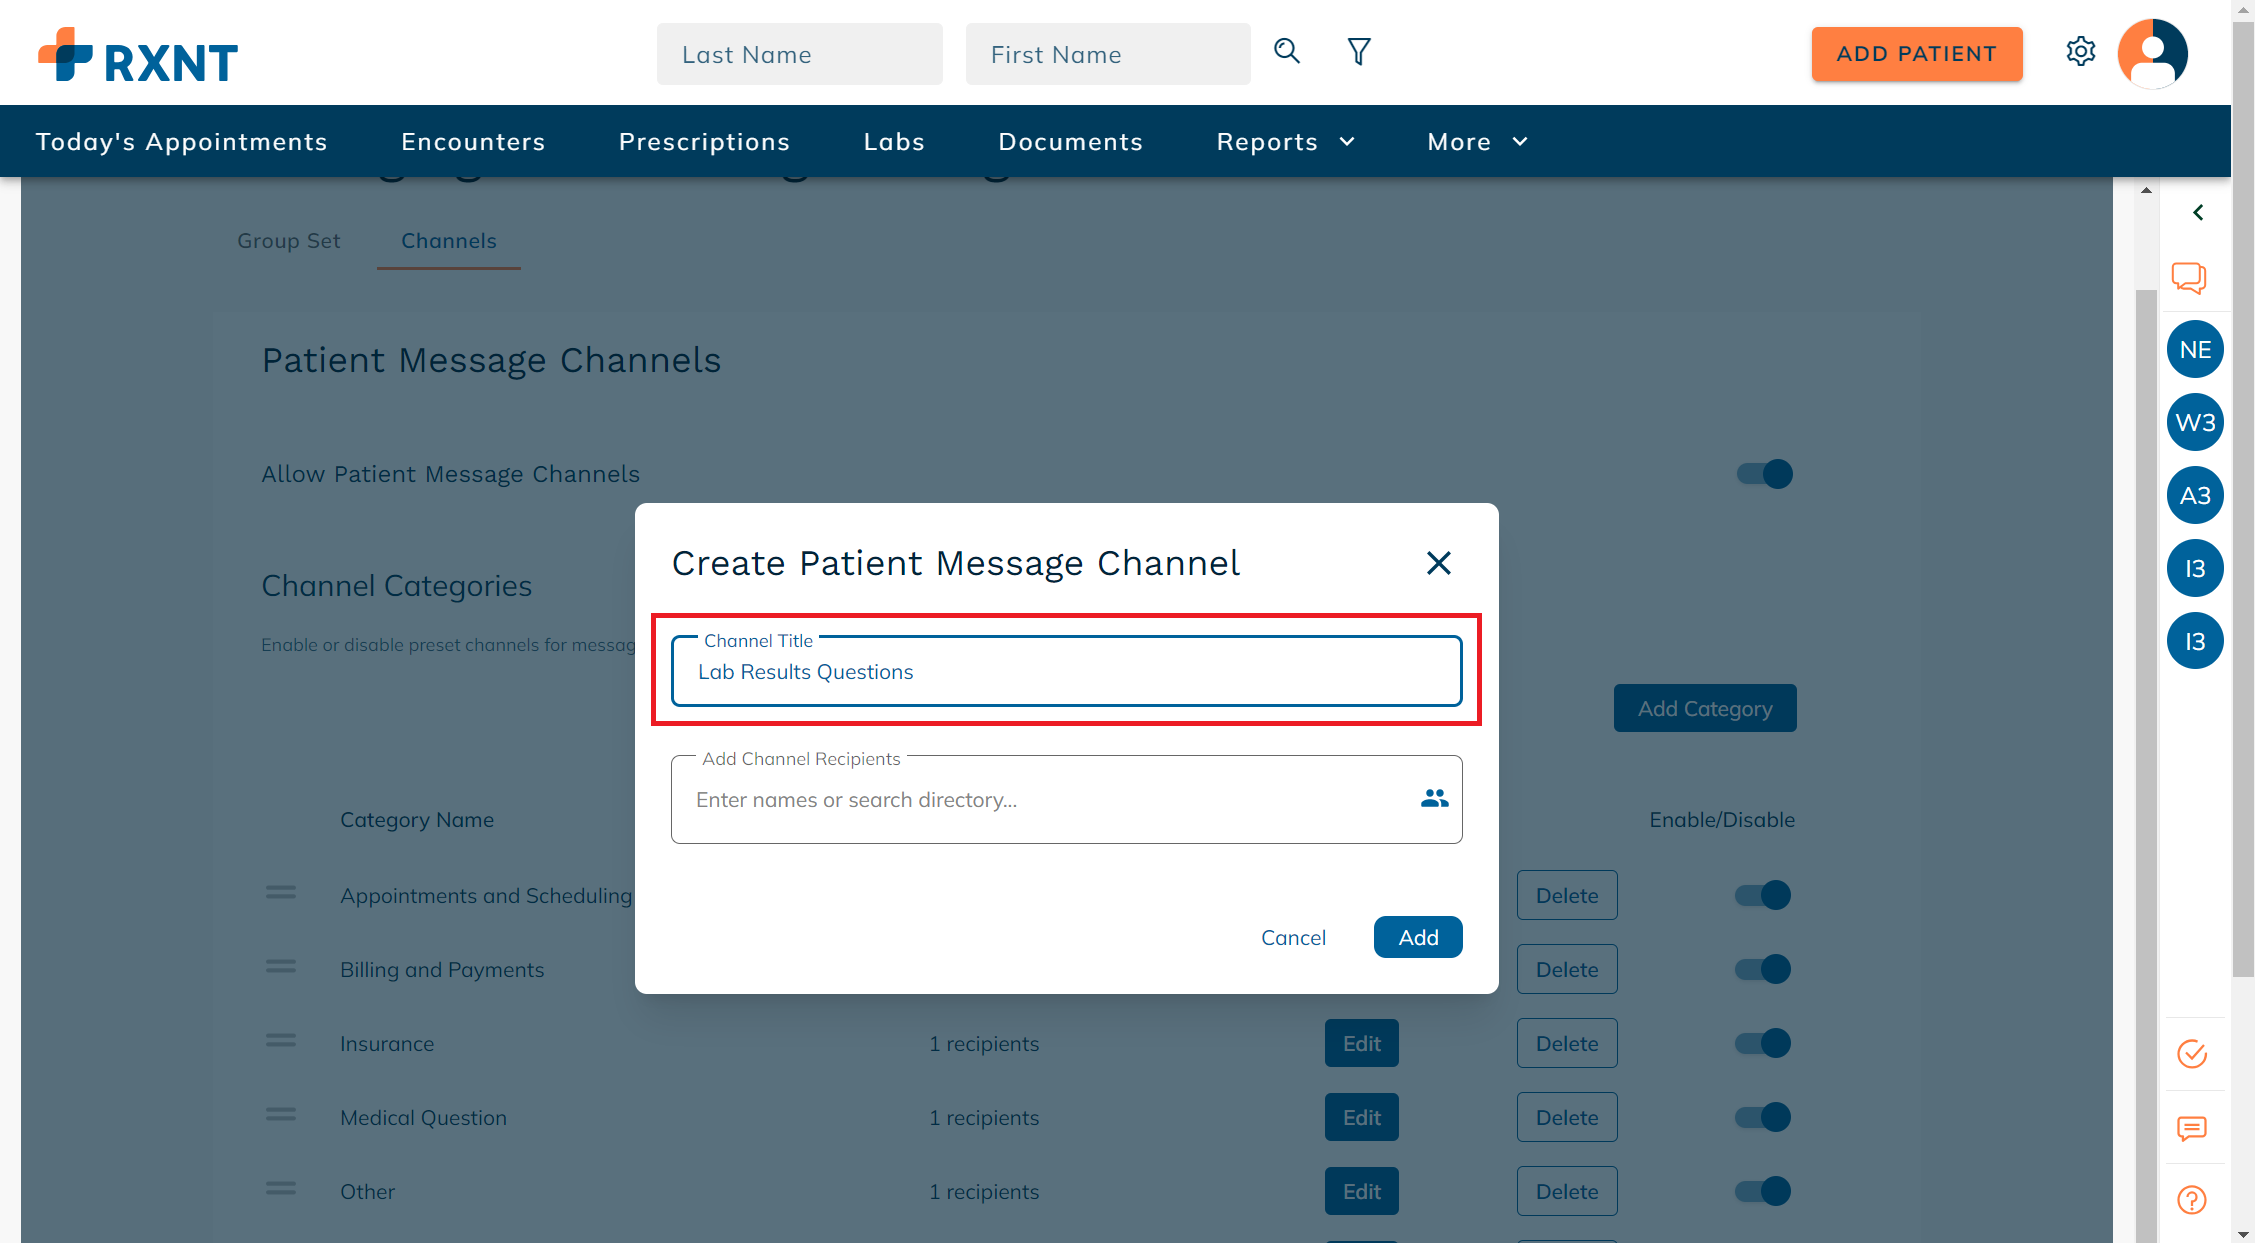Delete the Other category
Screen dimensions: 2255x1243
(1567, 1191)
